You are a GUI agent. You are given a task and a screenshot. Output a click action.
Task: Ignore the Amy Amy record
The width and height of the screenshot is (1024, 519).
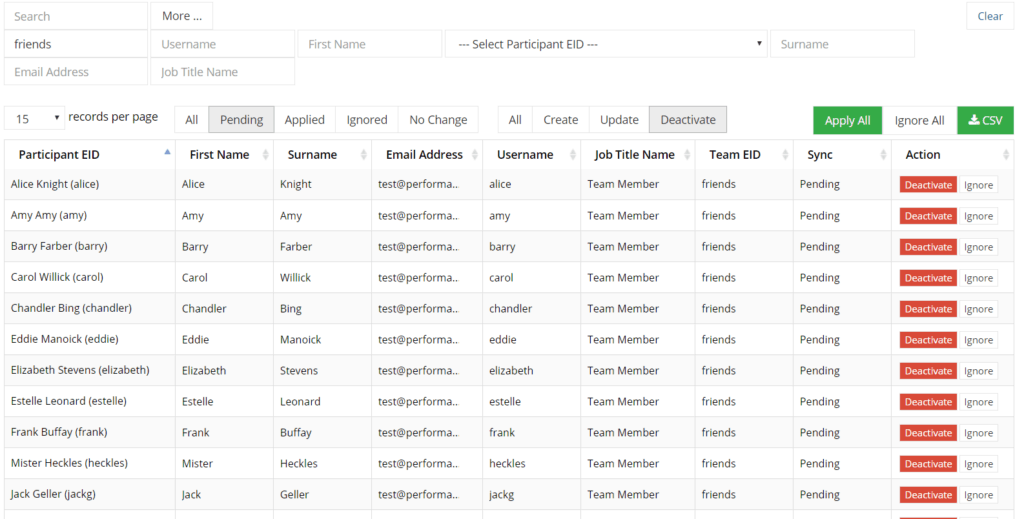click(978, 216)
